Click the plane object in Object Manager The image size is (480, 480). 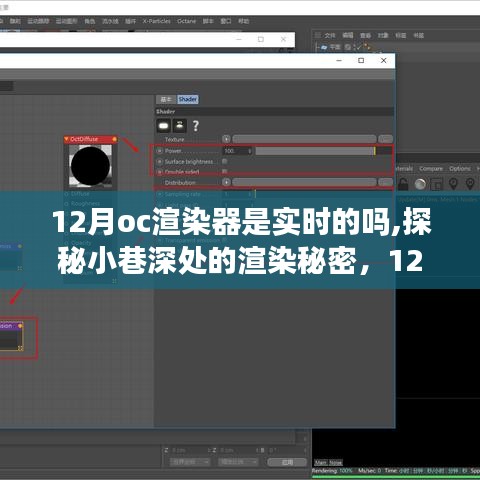click(x=335, y=47)
